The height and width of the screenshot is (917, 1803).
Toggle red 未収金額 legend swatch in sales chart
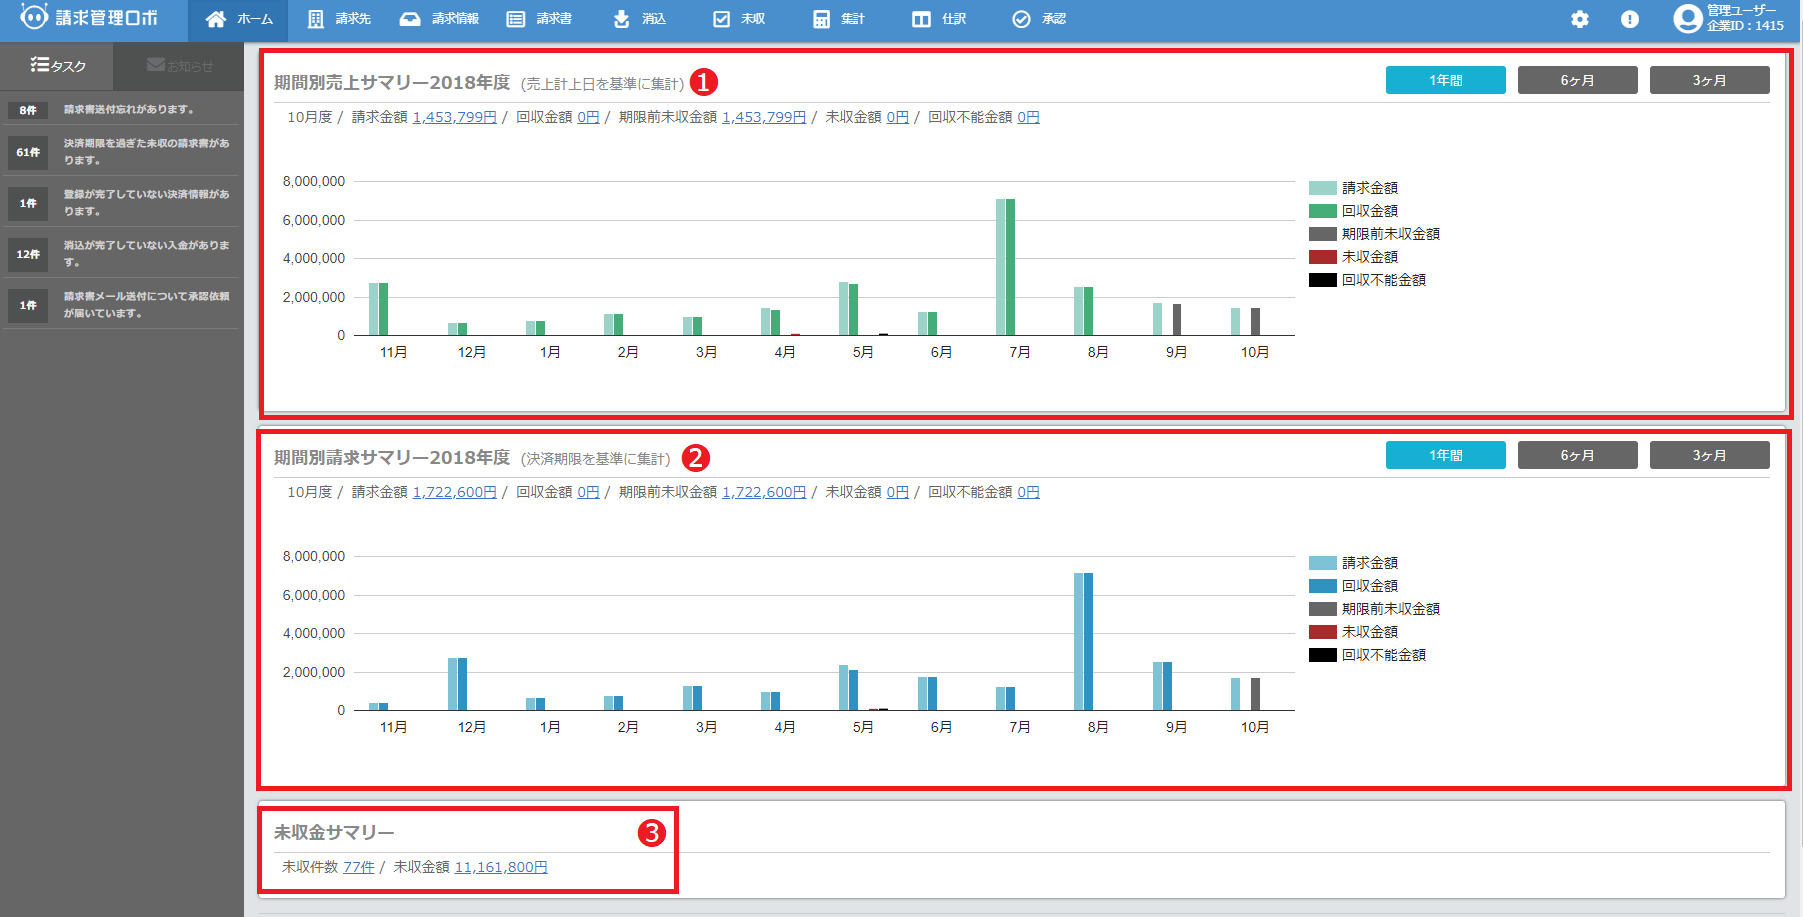pyautogui.click(x=1323, y=257)
